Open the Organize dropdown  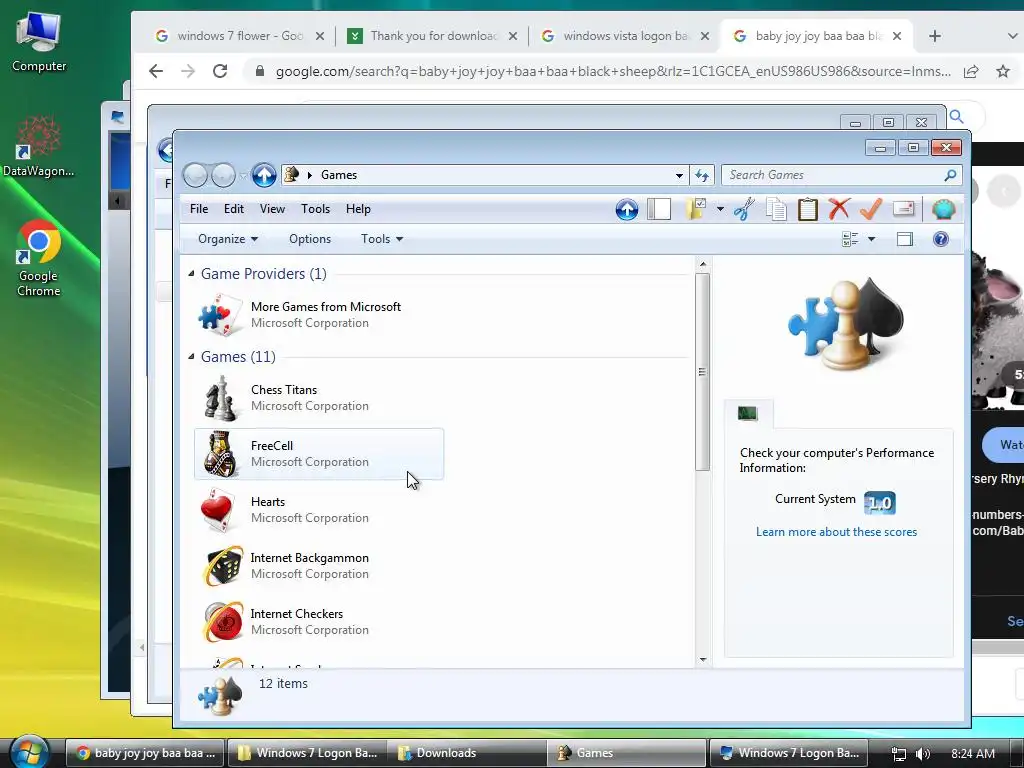(x=228, y=239)
